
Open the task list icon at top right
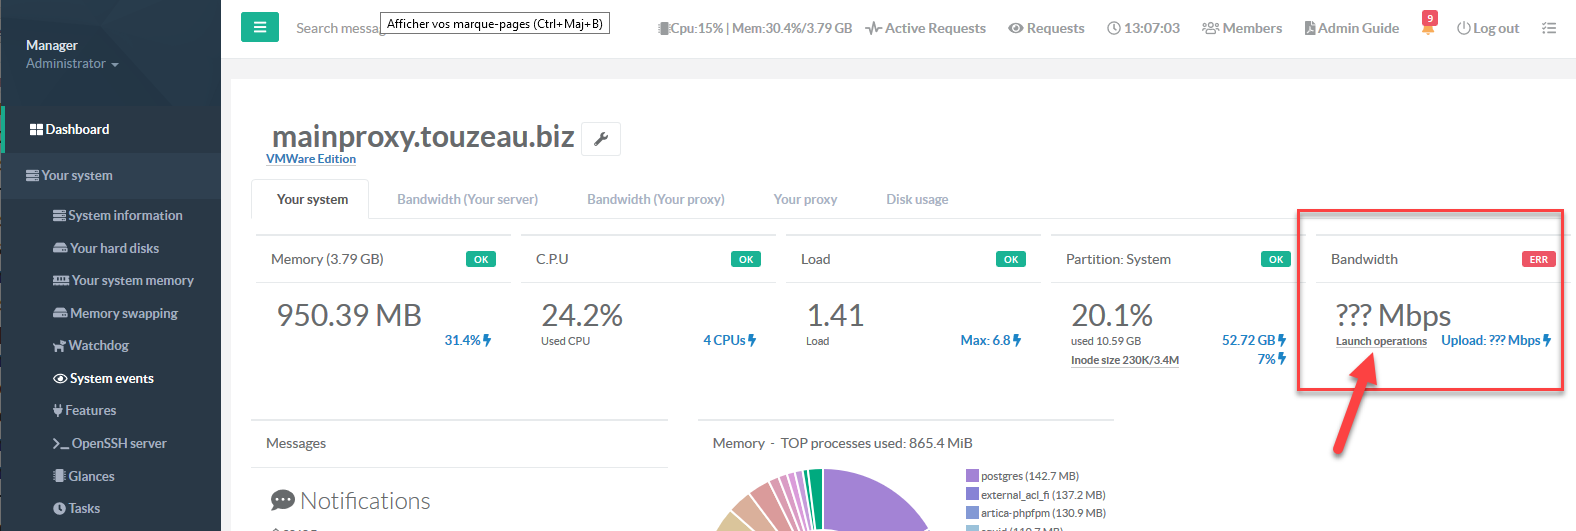[x=1549, y=28]
